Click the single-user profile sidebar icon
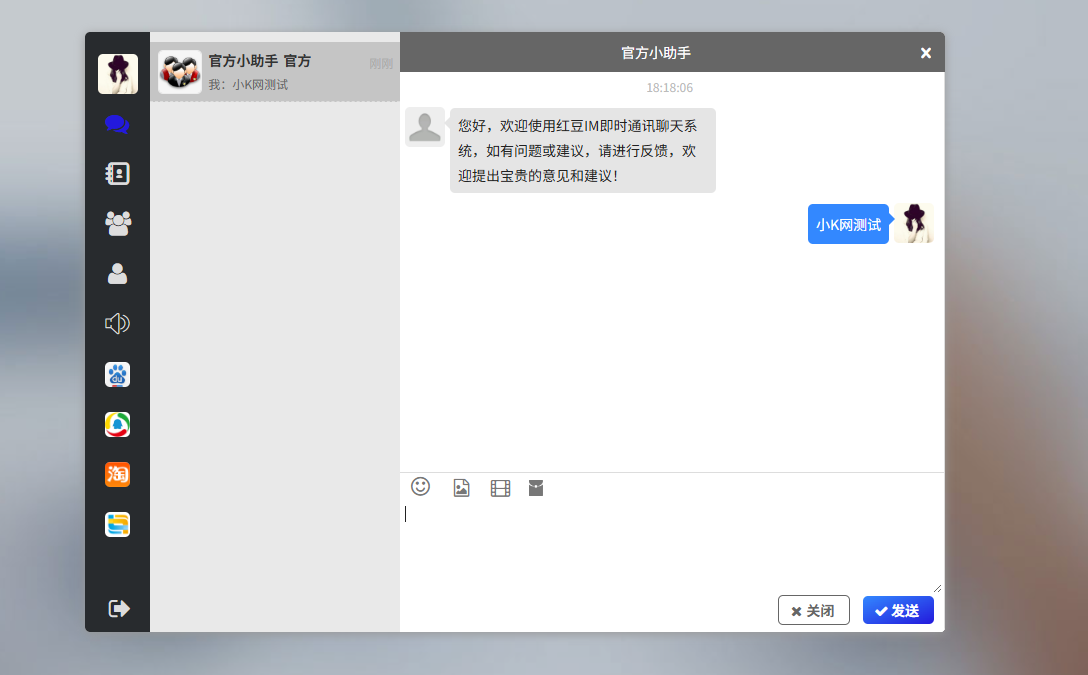The width and height of the screenshot is (1088, 675). [117, 273]
